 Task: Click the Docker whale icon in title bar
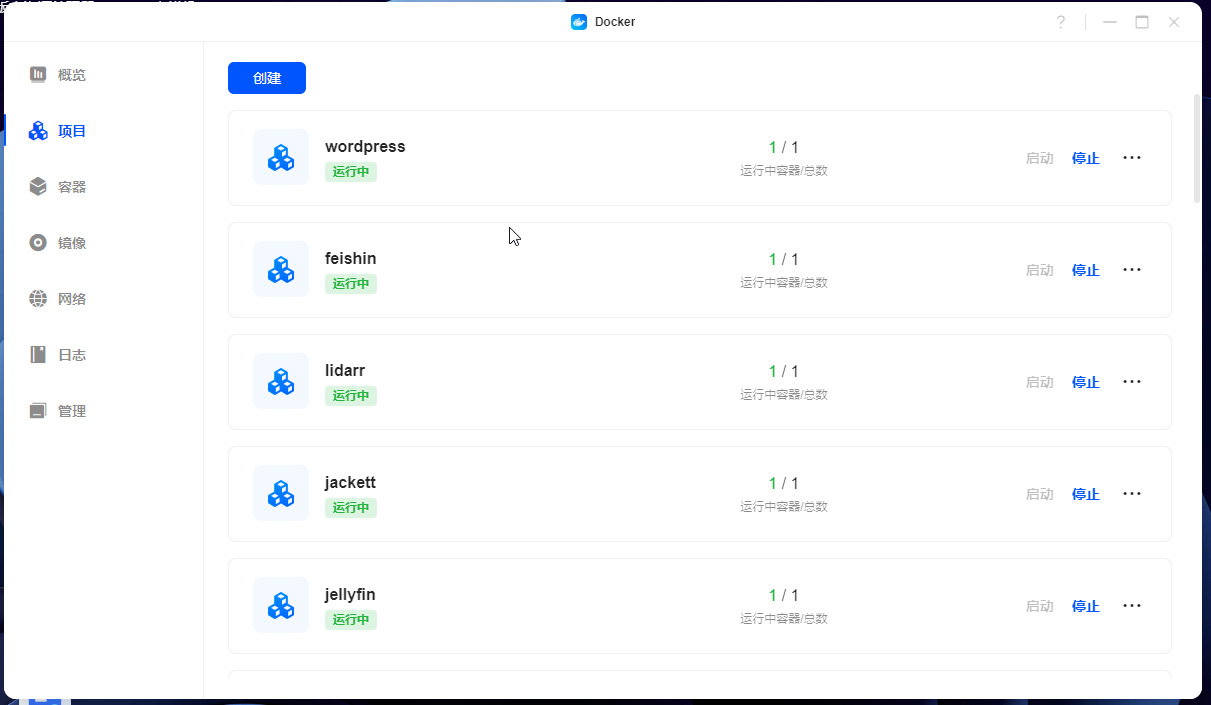579,22
